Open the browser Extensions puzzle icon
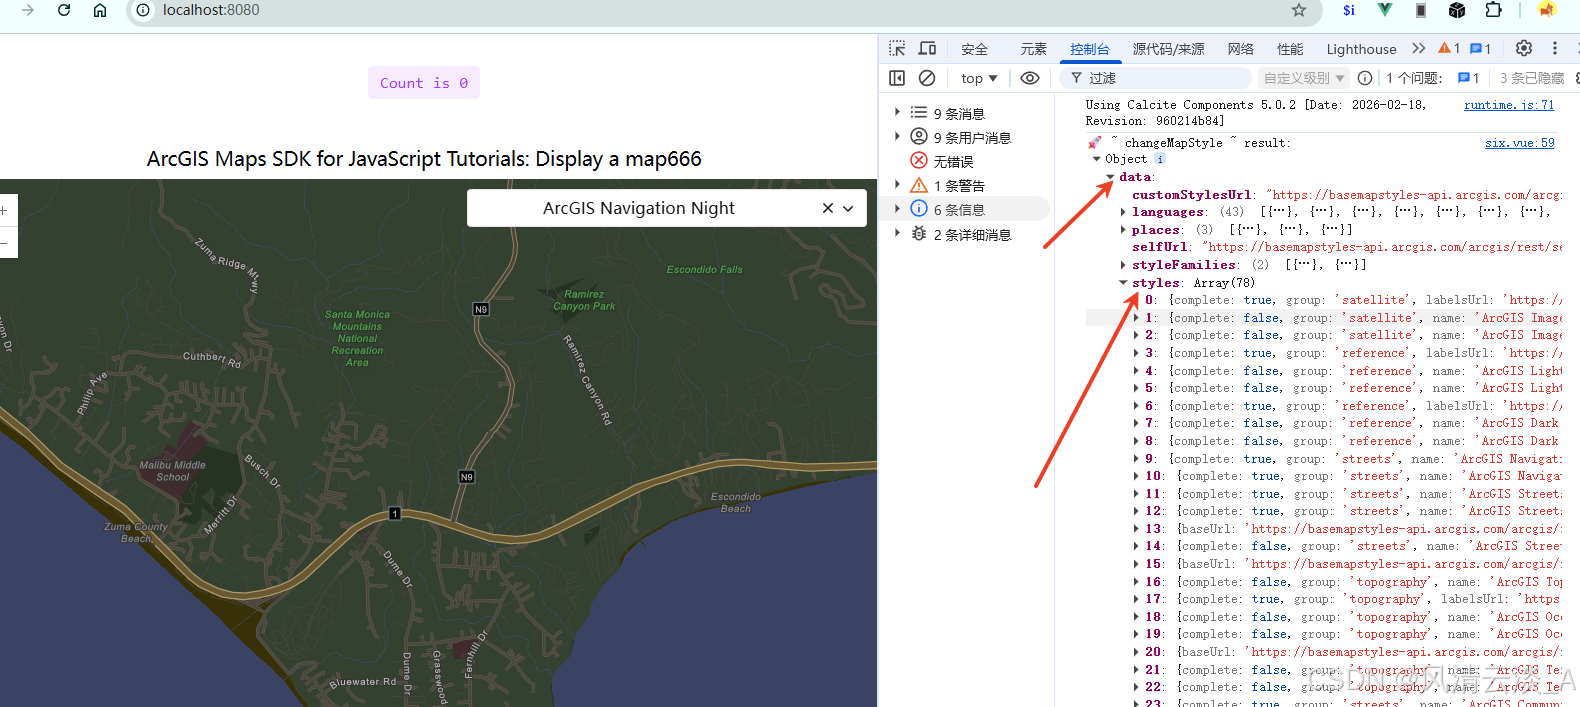 point(1493,10)
